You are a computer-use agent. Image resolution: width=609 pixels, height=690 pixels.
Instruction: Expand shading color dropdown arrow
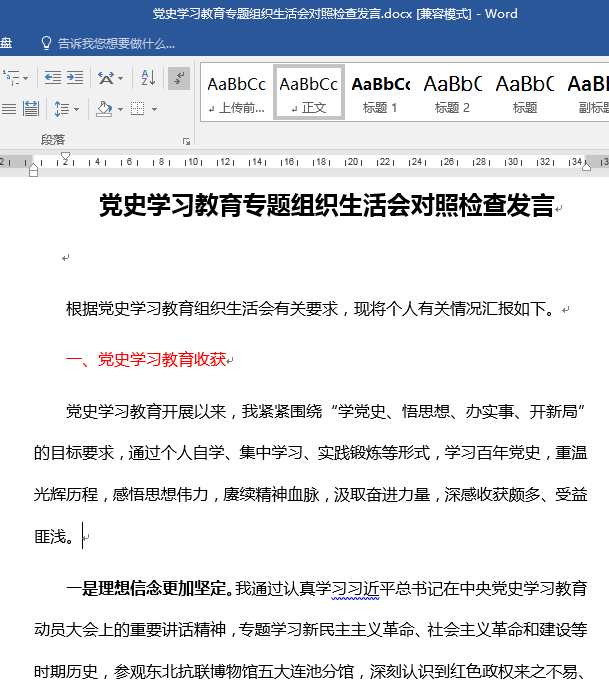[120, 109]
